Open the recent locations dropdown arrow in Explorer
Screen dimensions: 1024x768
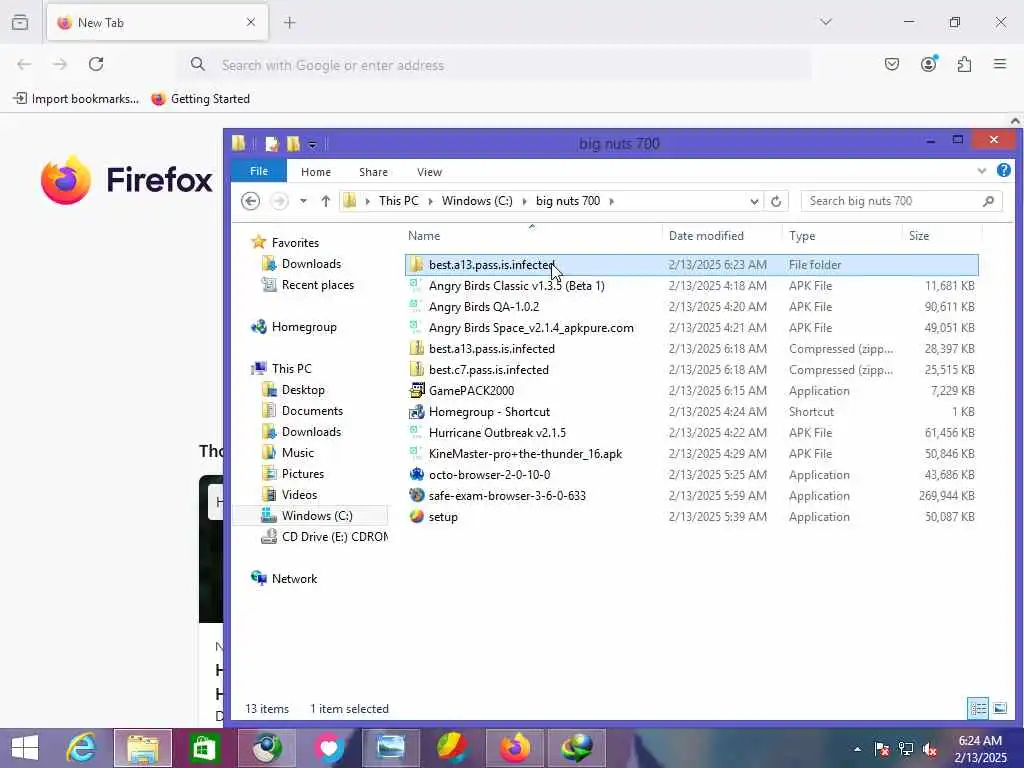pos(303,201)
